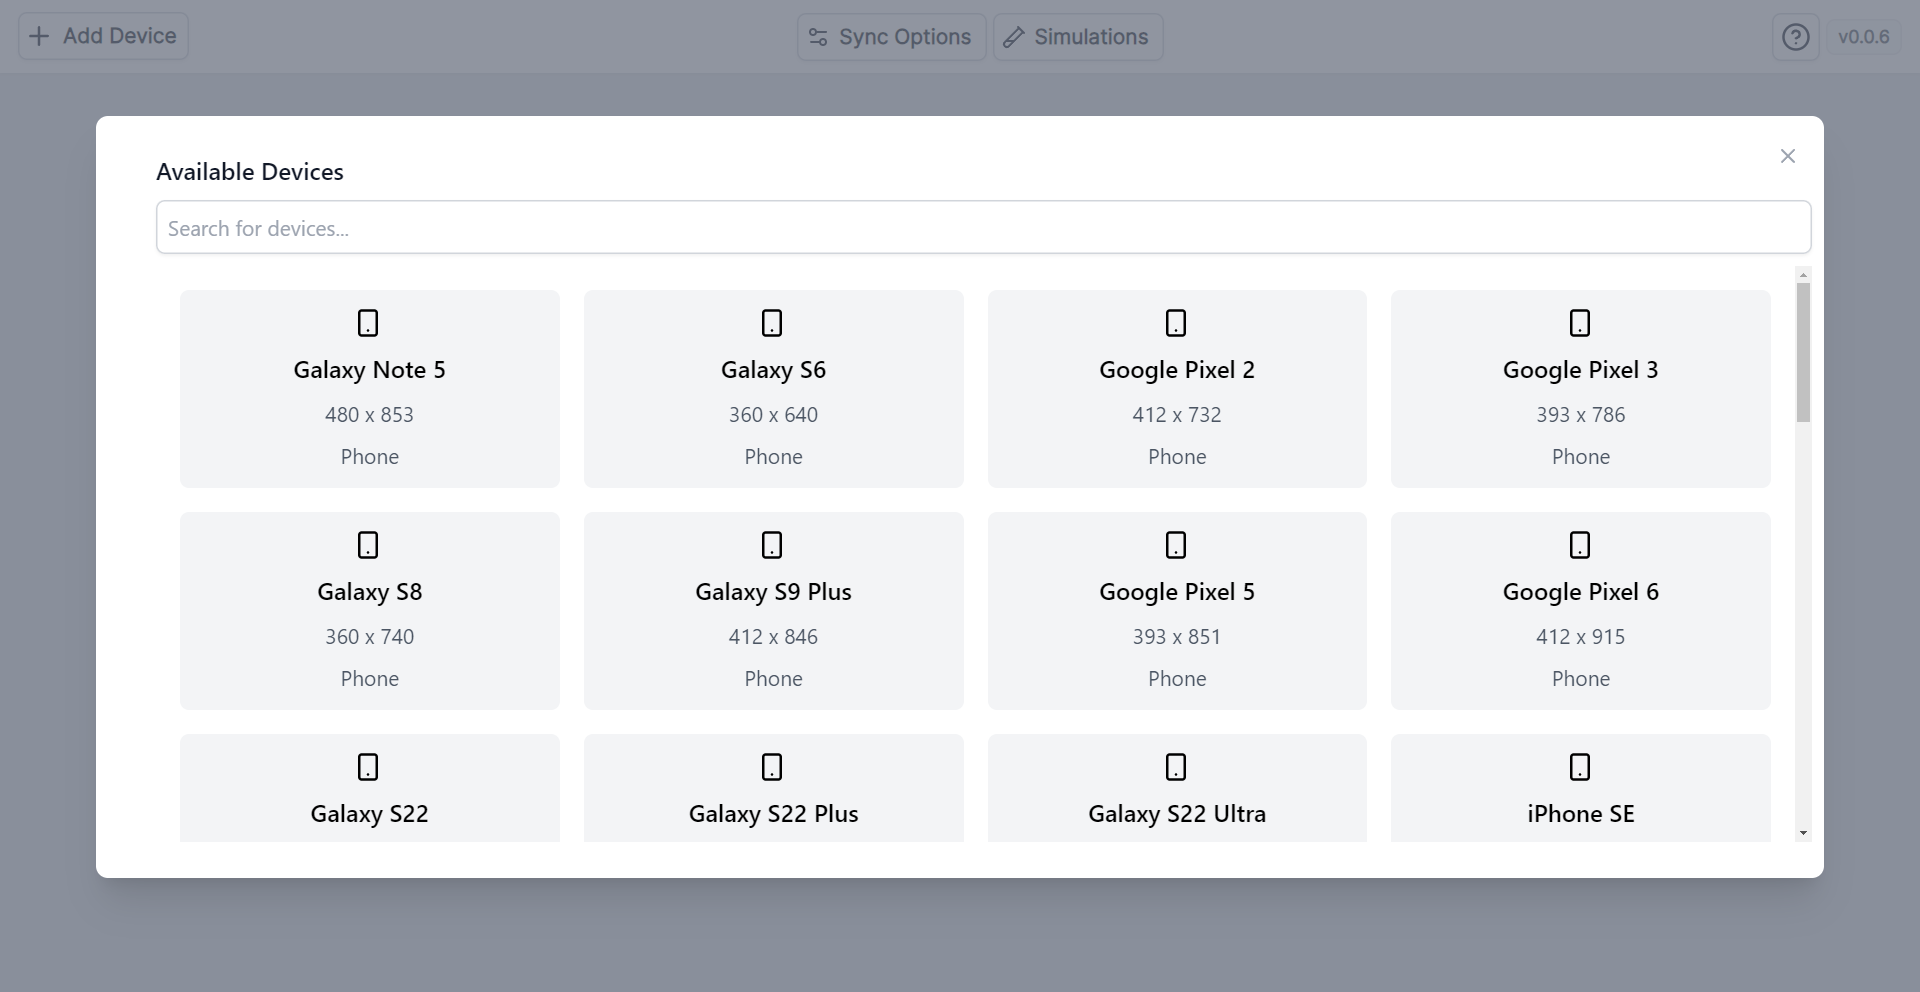Click the Add Device label text
Viewport: 1920px width, 992px height.
[120, 36]
